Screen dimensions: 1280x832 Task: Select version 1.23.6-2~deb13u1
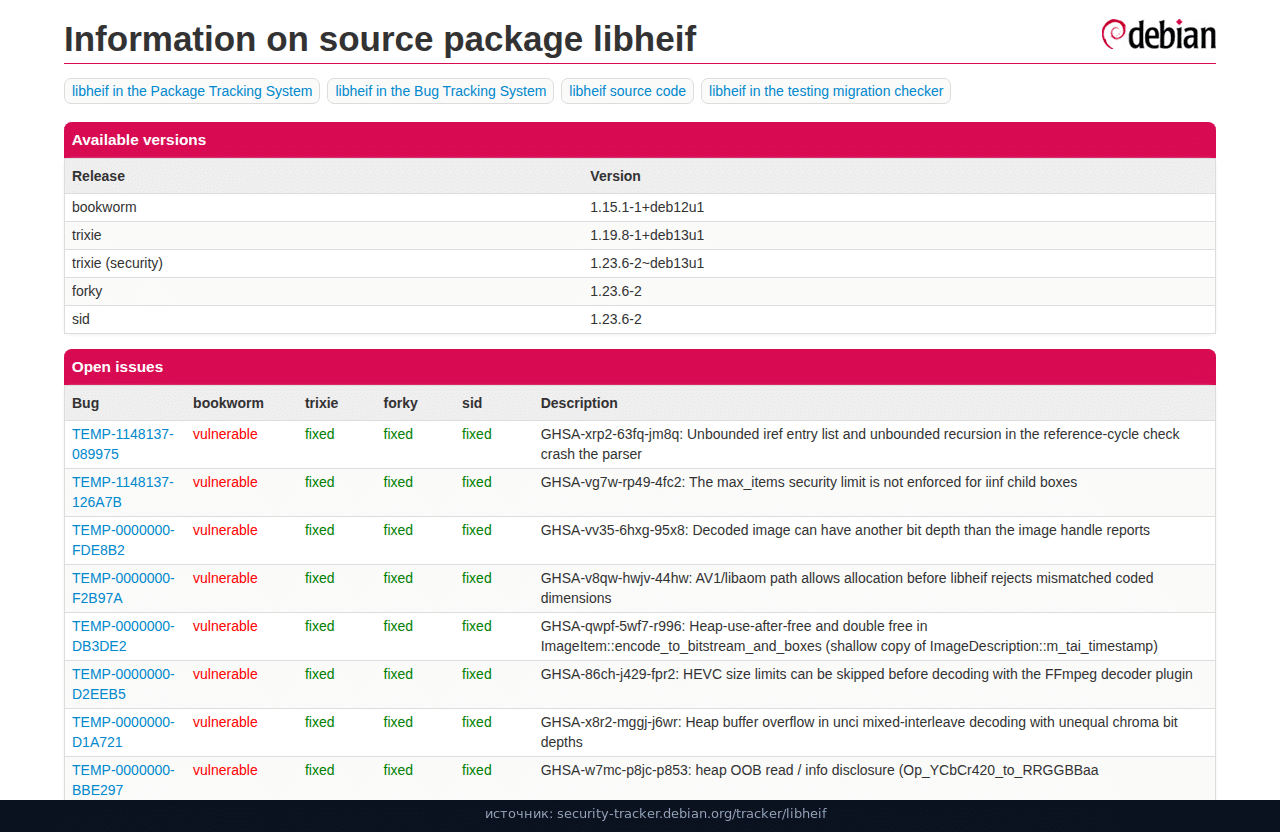click(x=647, y=263)
